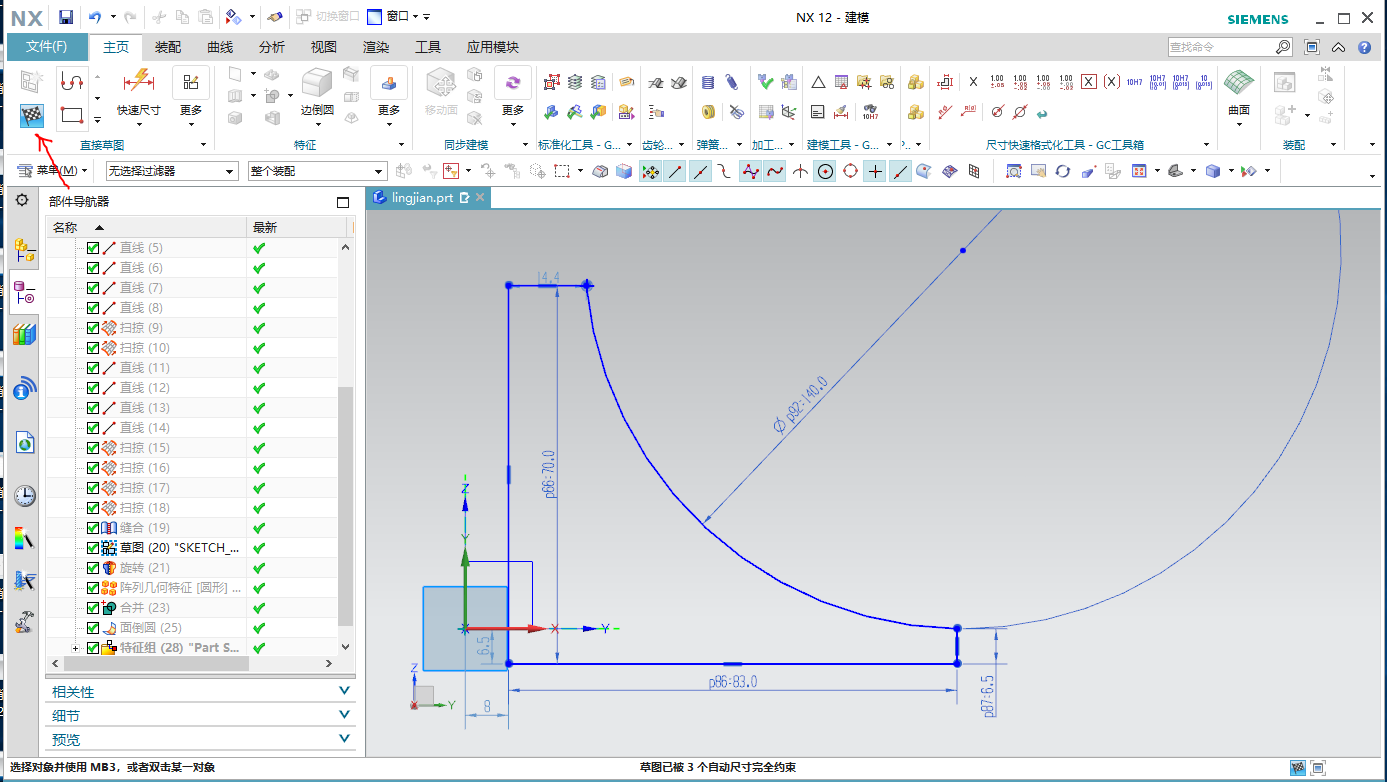
Task: Toggle the checkbox for 扫掠 (9)
Action: 93,328
